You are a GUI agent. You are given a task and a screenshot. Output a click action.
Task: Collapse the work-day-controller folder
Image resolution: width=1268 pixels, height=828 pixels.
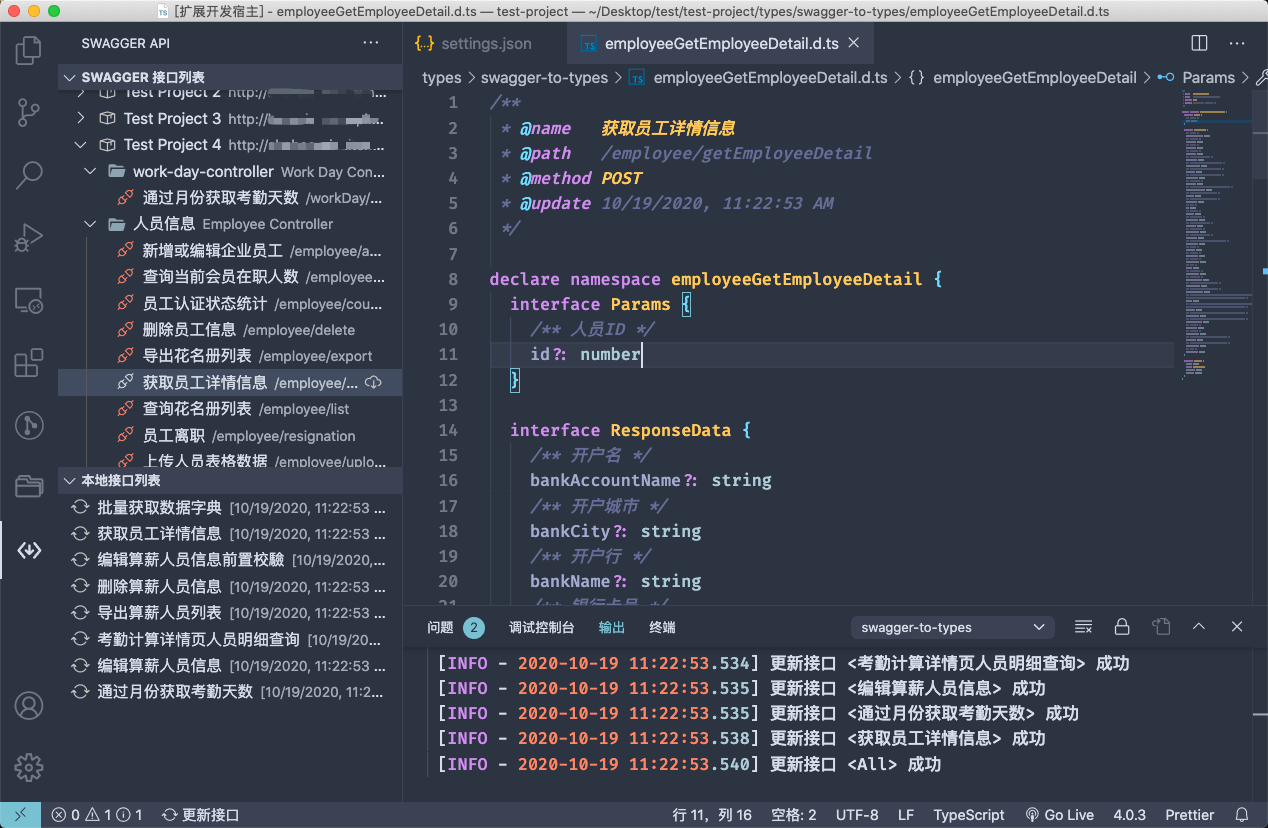(x=91, y=171)
